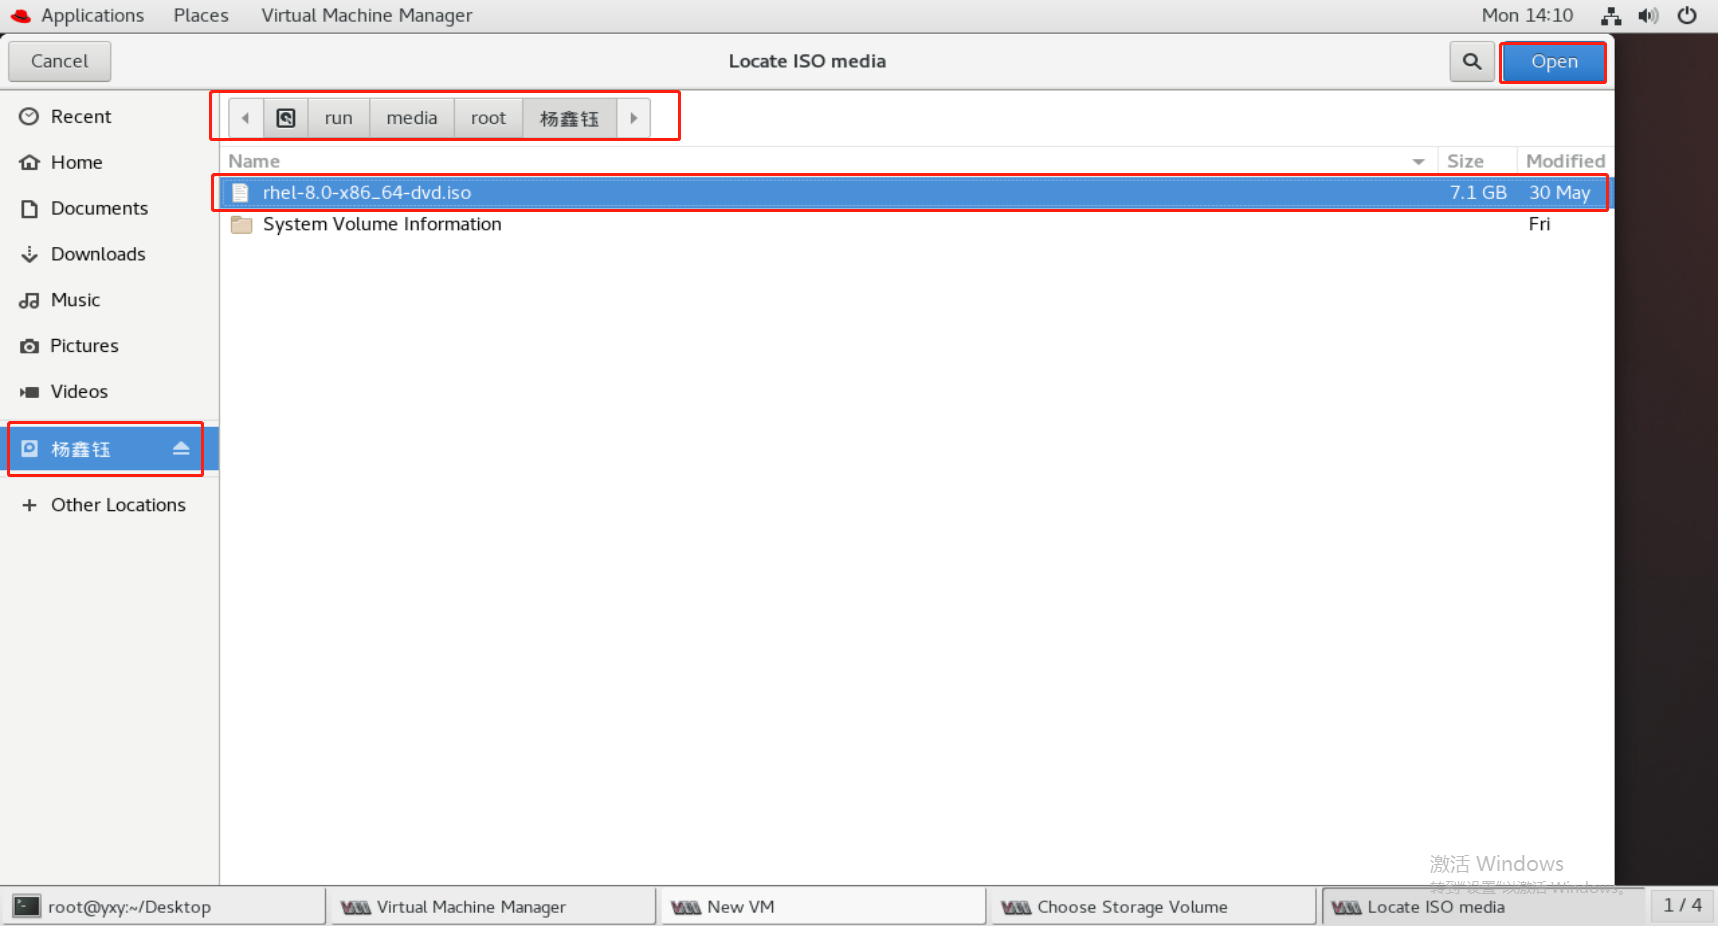The width and height of the screenshot is (1718, 926).
Task: Open Other Locations in the sidebar
Action: 109,505
